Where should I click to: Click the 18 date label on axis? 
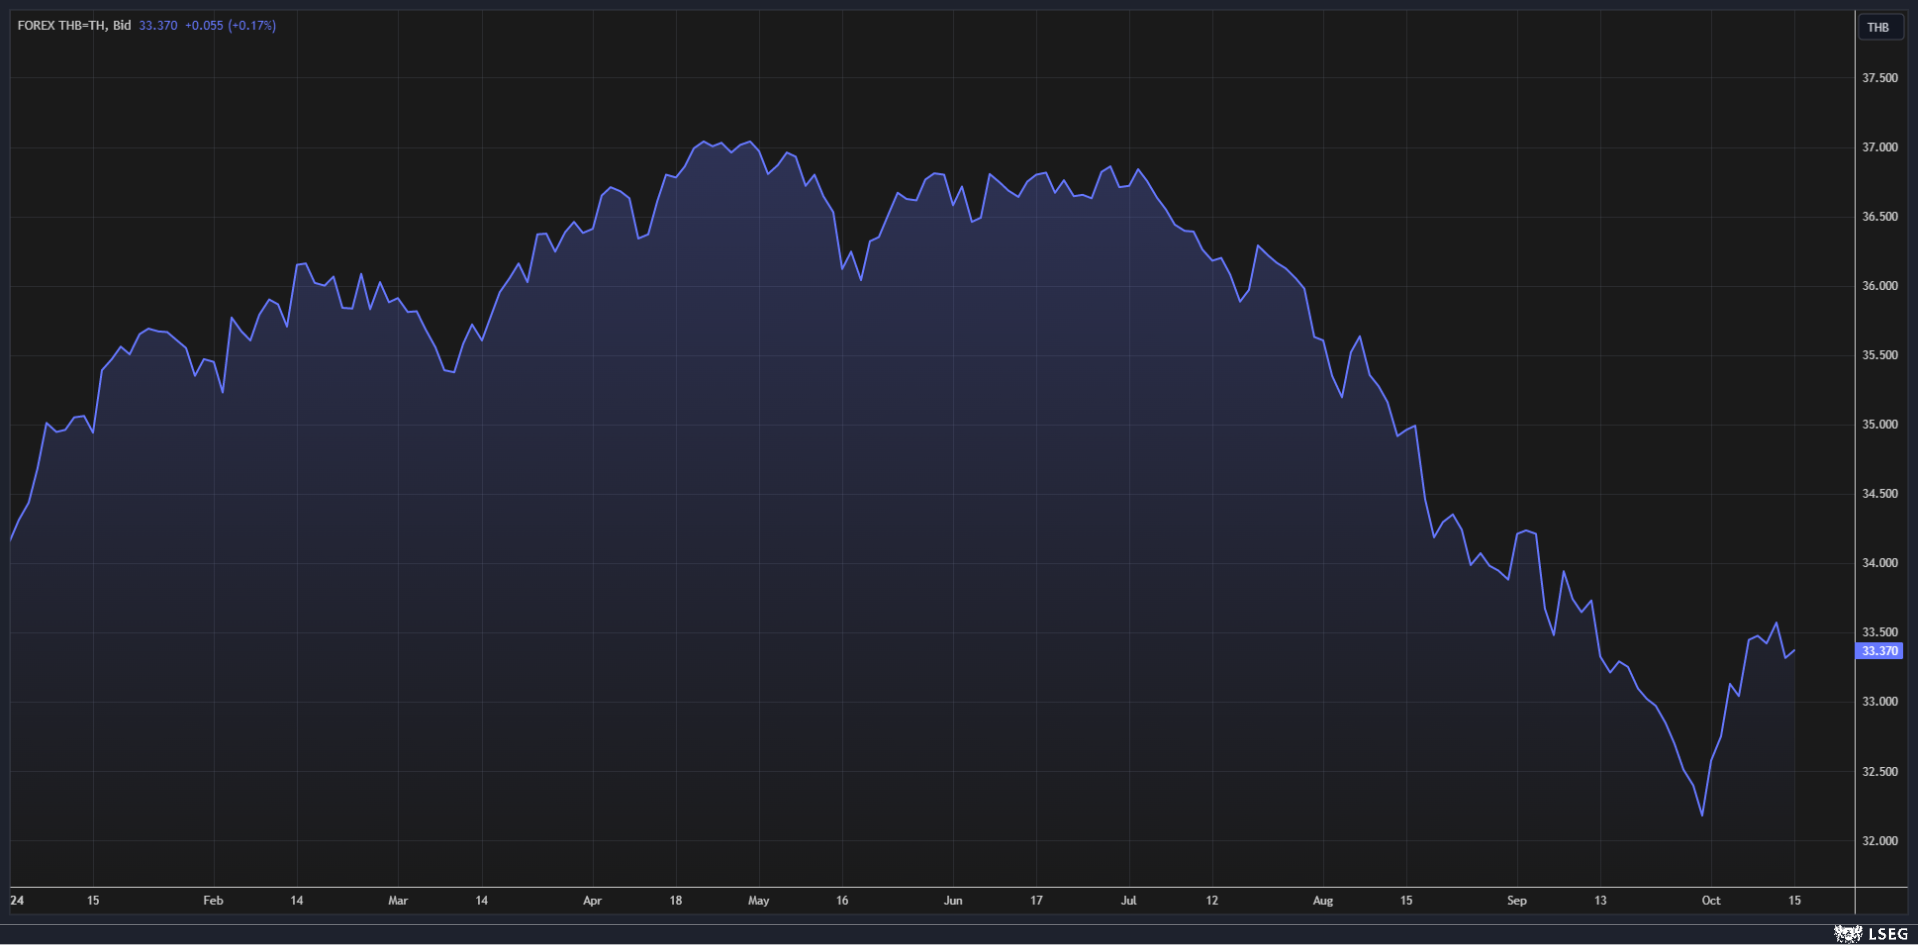pyautogui.click(x=676, y=901)
